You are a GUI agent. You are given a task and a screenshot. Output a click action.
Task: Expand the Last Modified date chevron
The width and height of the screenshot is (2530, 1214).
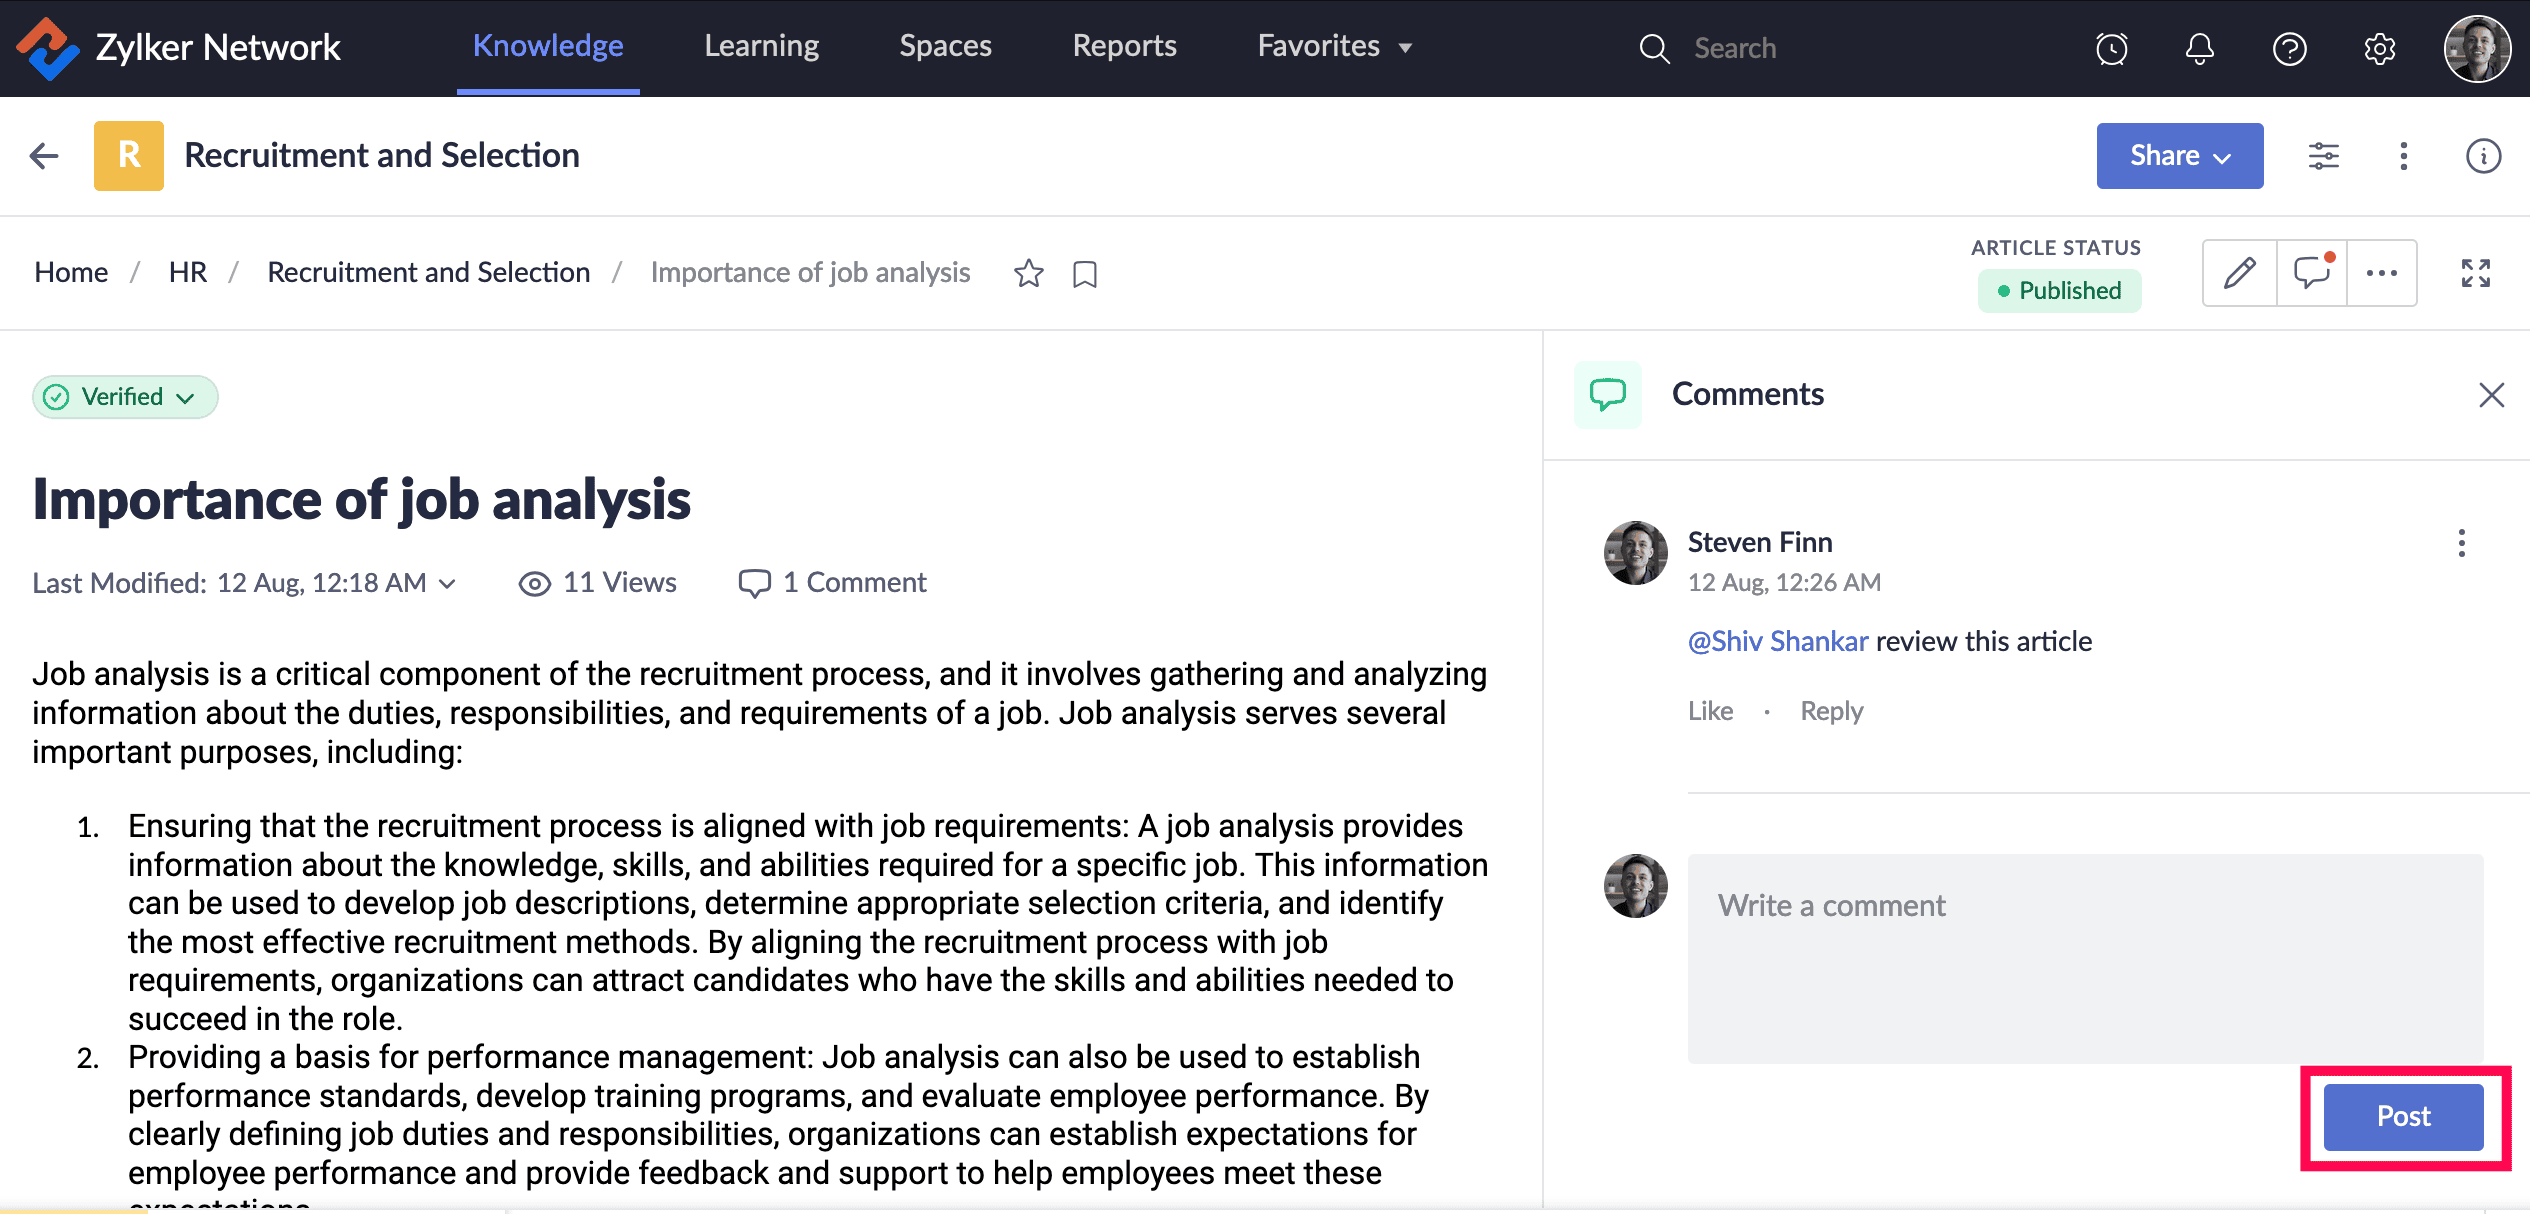448,583
